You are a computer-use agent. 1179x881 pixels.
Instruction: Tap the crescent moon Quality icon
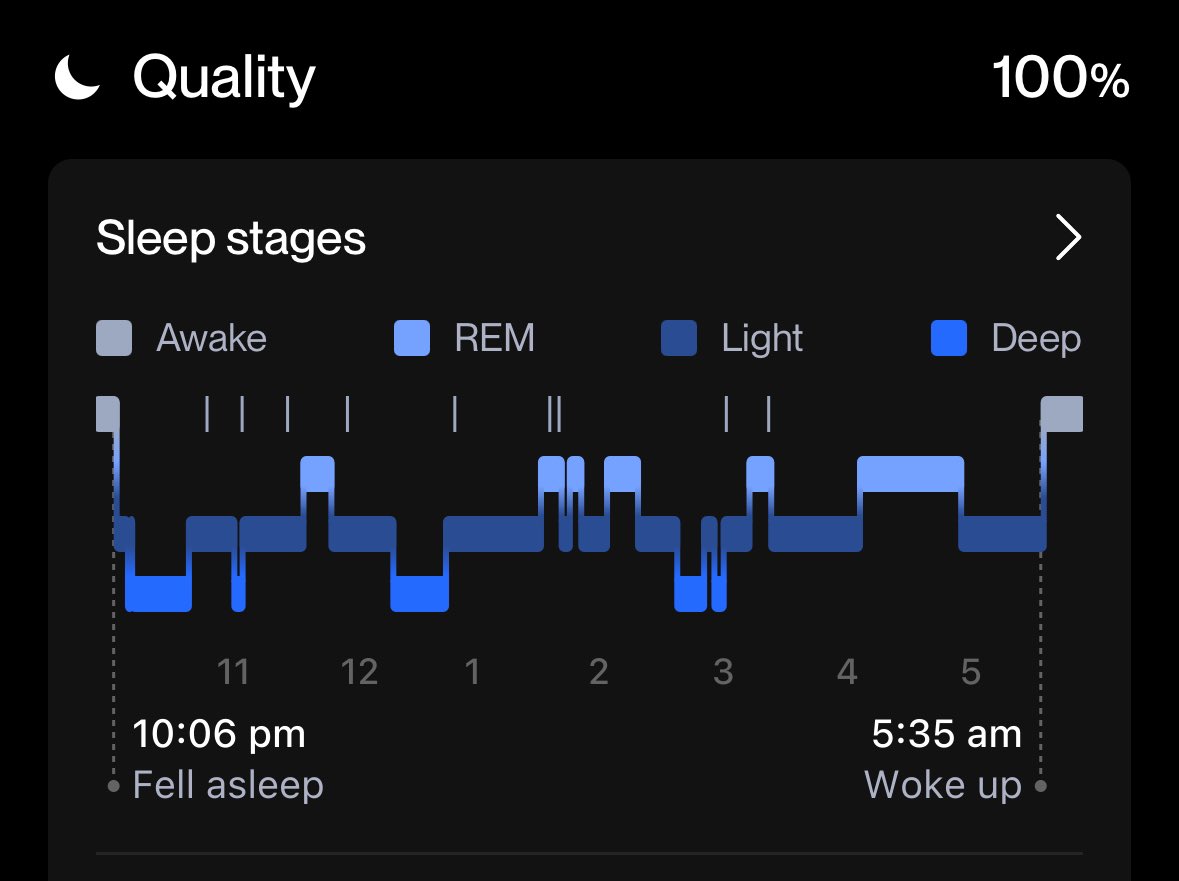tap(77, 77)
